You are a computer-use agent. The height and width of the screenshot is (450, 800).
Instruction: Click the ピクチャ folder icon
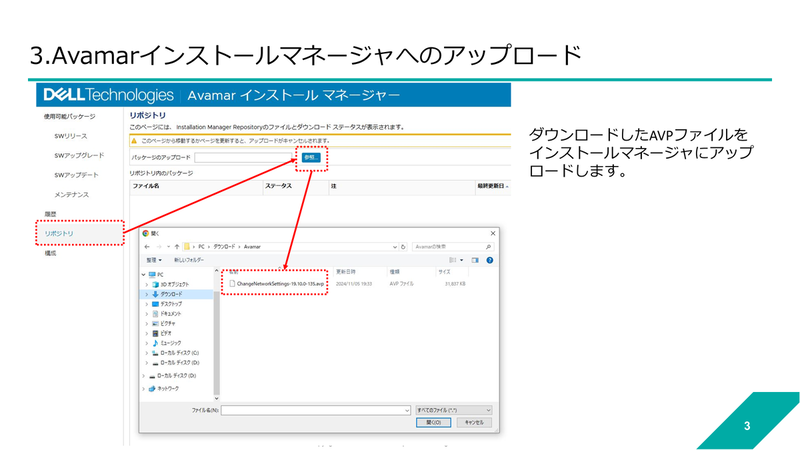click(156, 323)
